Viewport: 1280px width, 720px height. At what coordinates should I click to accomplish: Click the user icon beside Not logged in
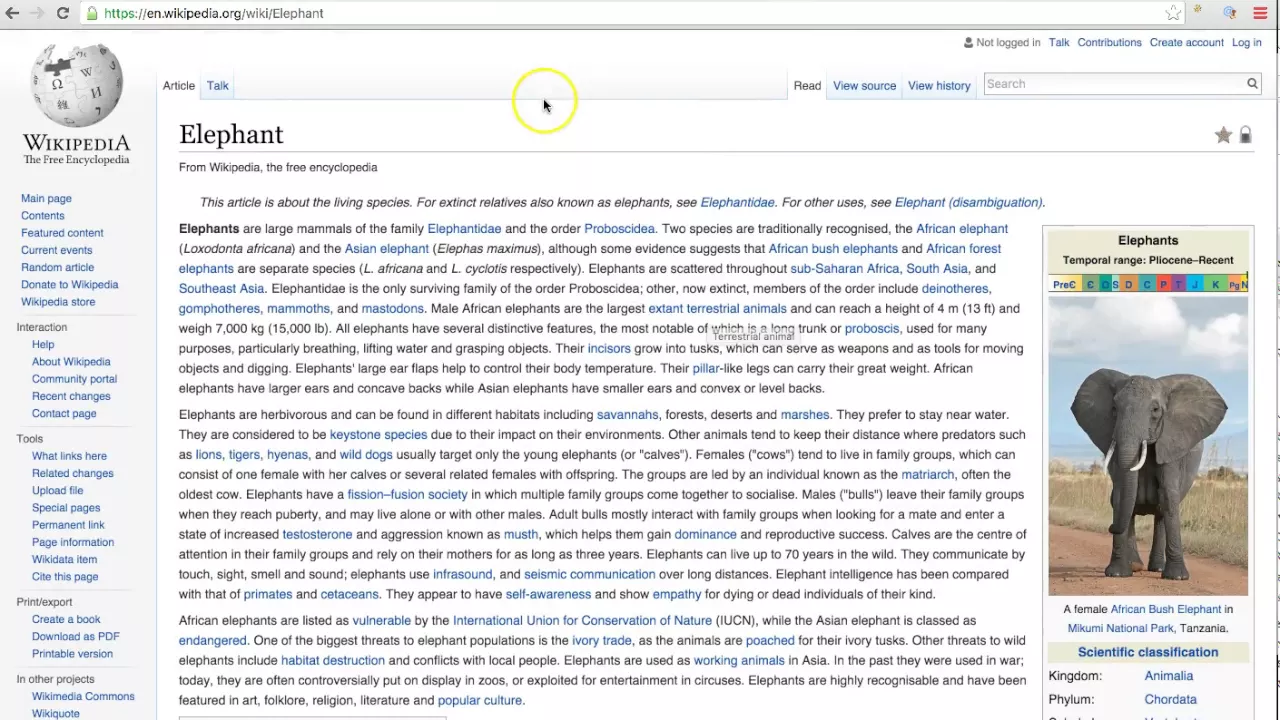[x=968, y=42]
